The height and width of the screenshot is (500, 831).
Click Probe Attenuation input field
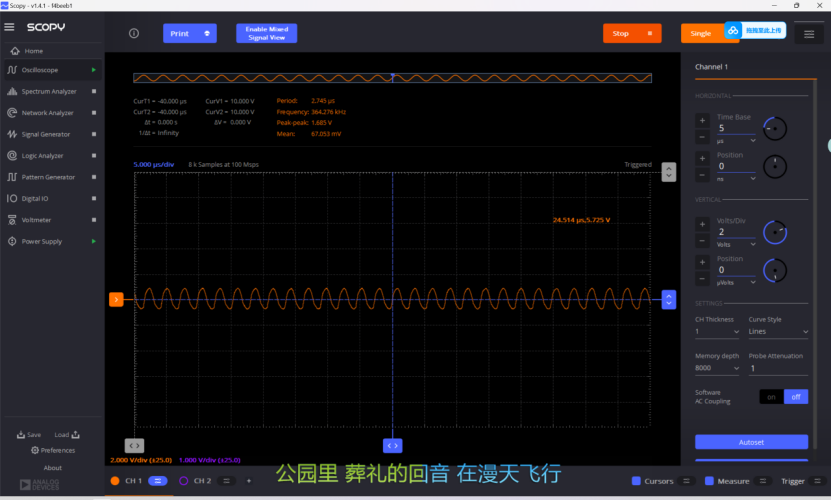[x=778, y=369]
